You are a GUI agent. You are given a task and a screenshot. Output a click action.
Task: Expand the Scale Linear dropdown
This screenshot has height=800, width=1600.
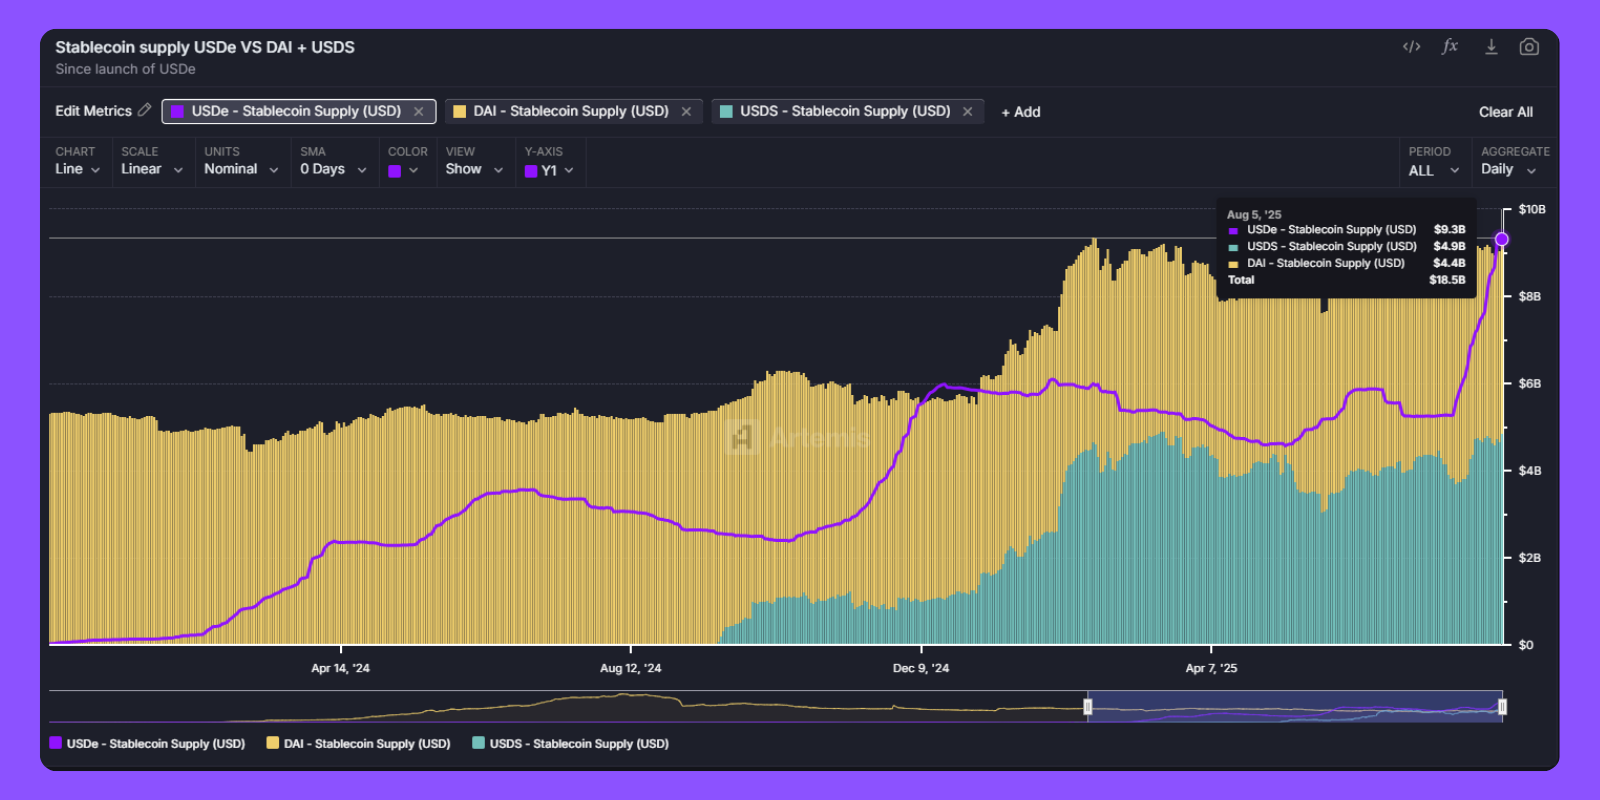[151, 169]
